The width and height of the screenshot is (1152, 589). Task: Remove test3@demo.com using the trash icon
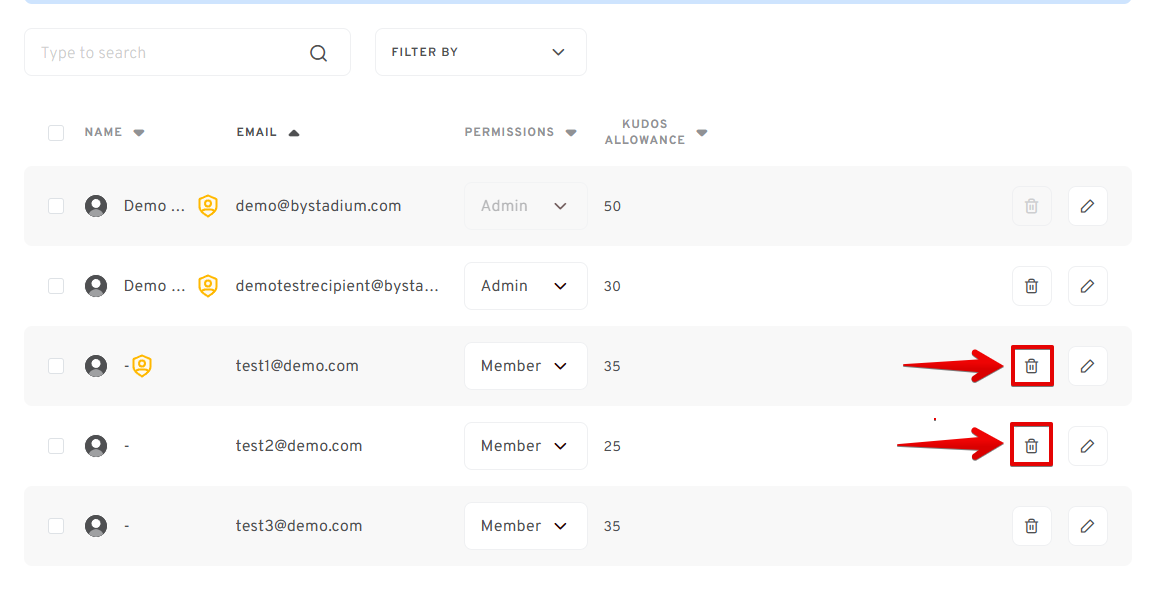(1031, 526)
